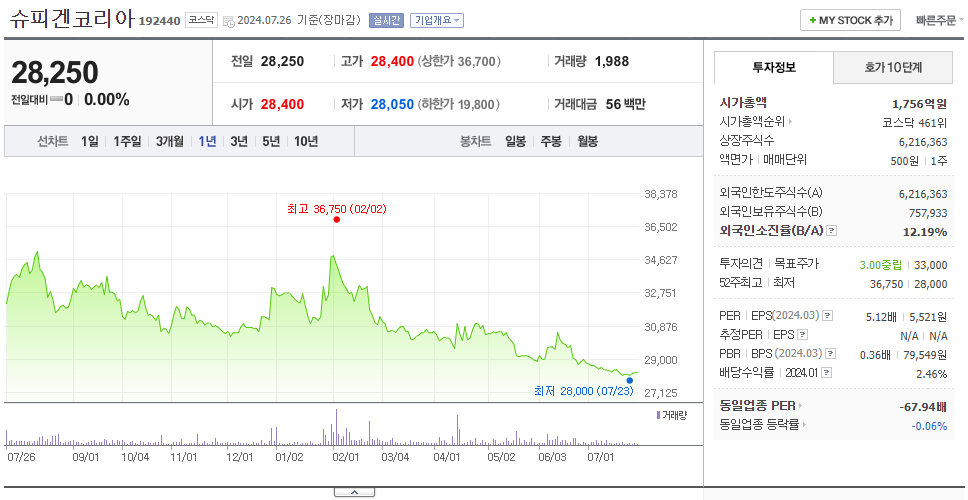Add stock with MY STOCK 추가 button
Screen dimensions: 968x500
tap(851, 20)
